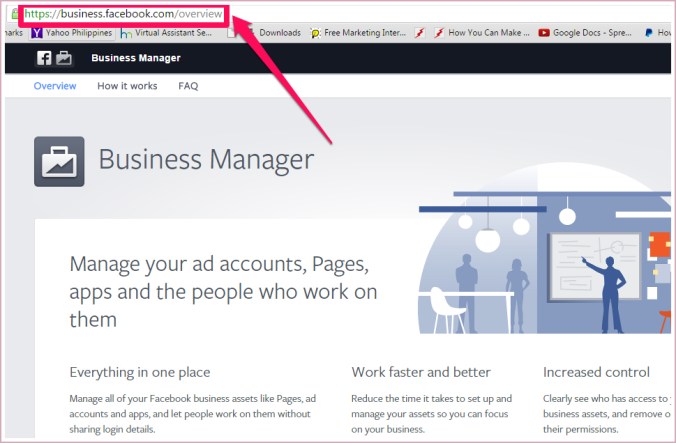Screen dimensions: 676x443
Task: Click the "Increased control" heading
Action: coord(596,372)
